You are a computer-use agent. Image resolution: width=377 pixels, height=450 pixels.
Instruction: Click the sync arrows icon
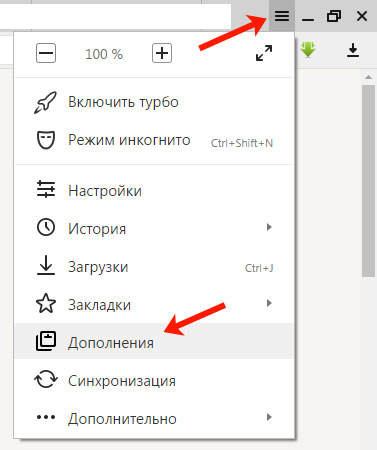(x=46, y=380)
